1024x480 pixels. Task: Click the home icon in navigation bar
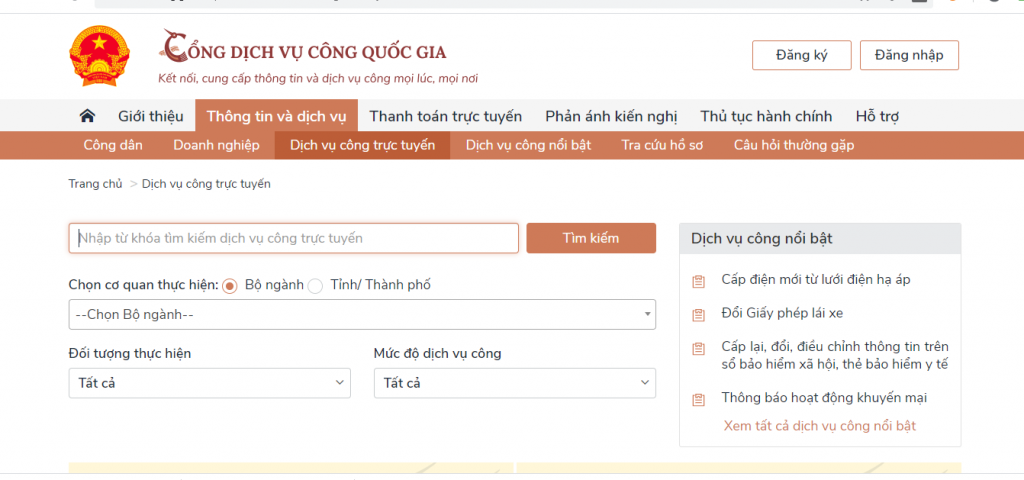(87, 116)
